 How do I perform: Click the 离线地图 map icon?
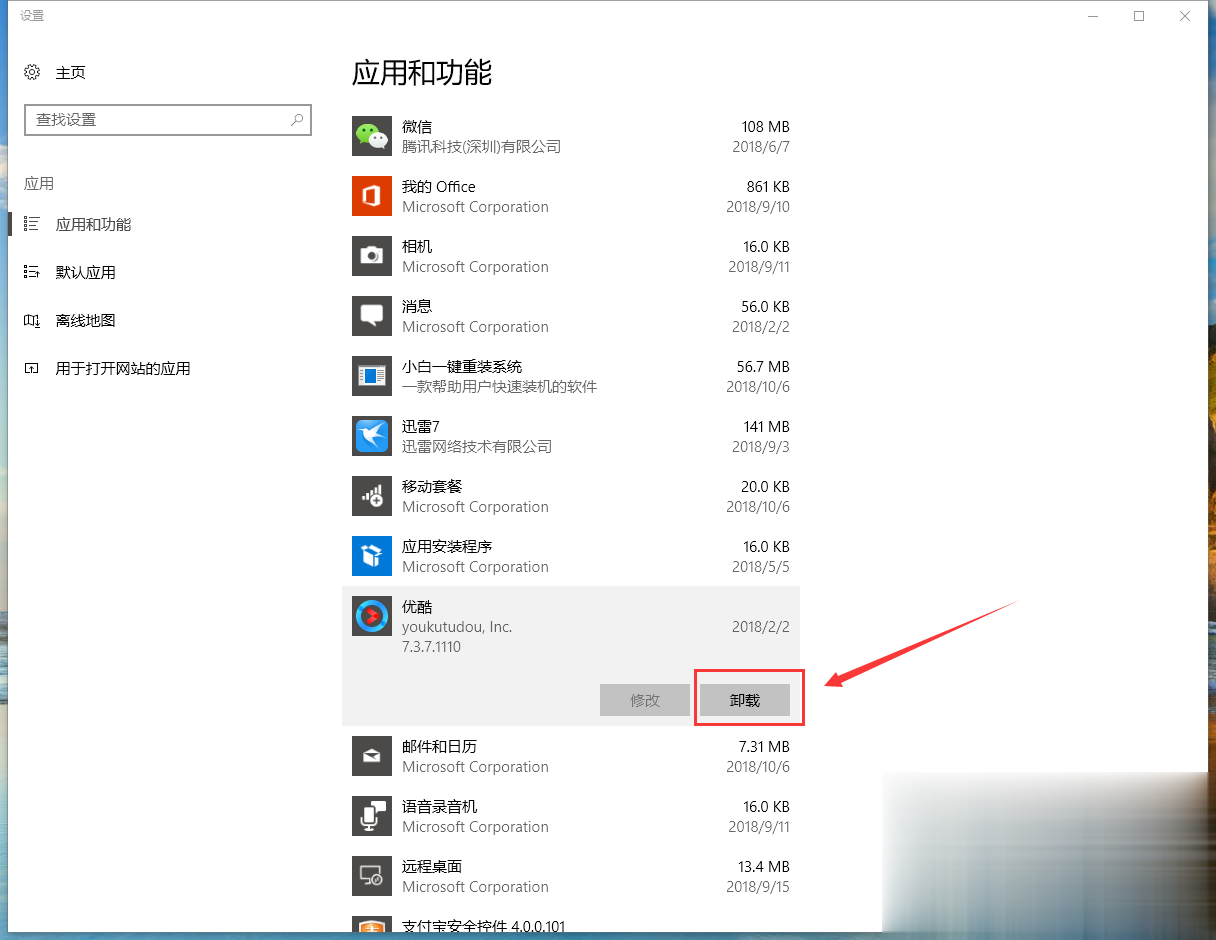pyautogui.click(x=32, y=320)
